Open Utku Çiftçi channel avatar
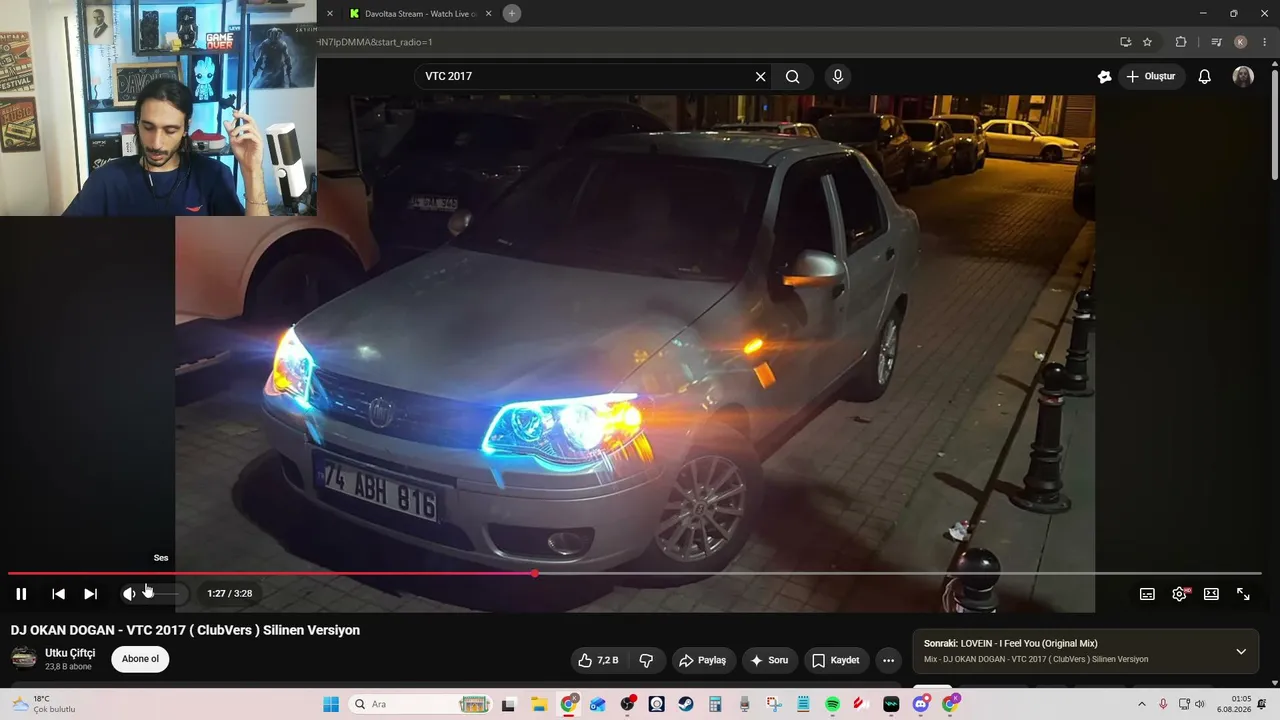Image resolution: width=1280 pixels, height=720 pixels. point(24,658)
